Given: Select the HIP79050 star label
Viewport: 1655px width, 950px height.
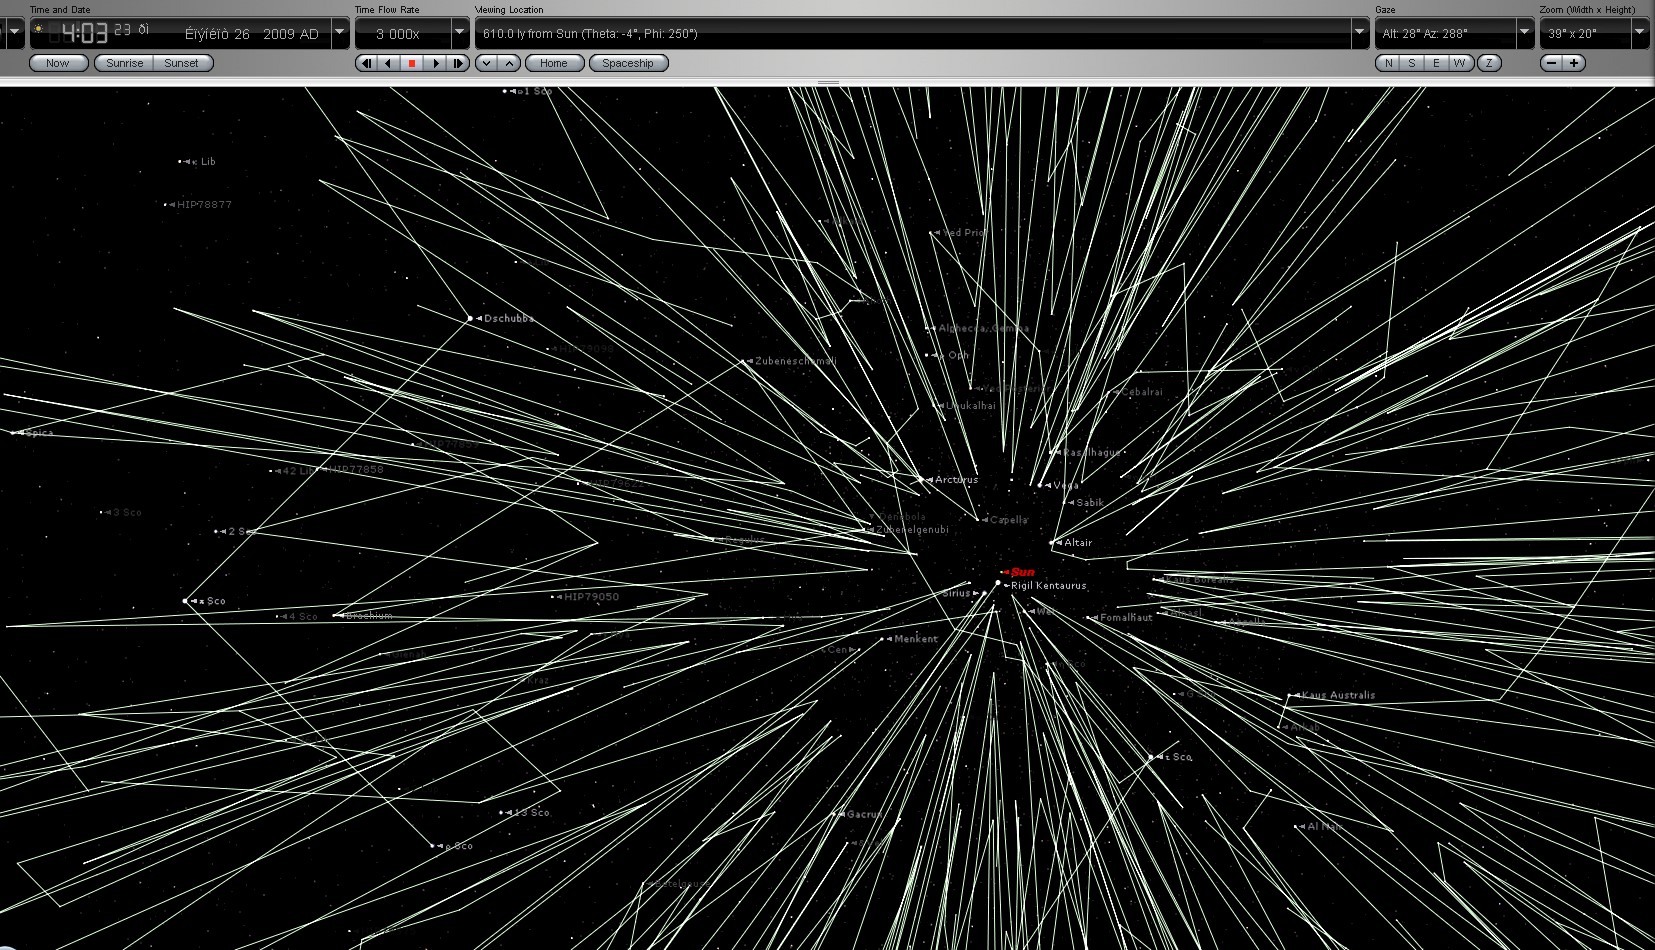Looking at the screenshot, I should 591,597.
